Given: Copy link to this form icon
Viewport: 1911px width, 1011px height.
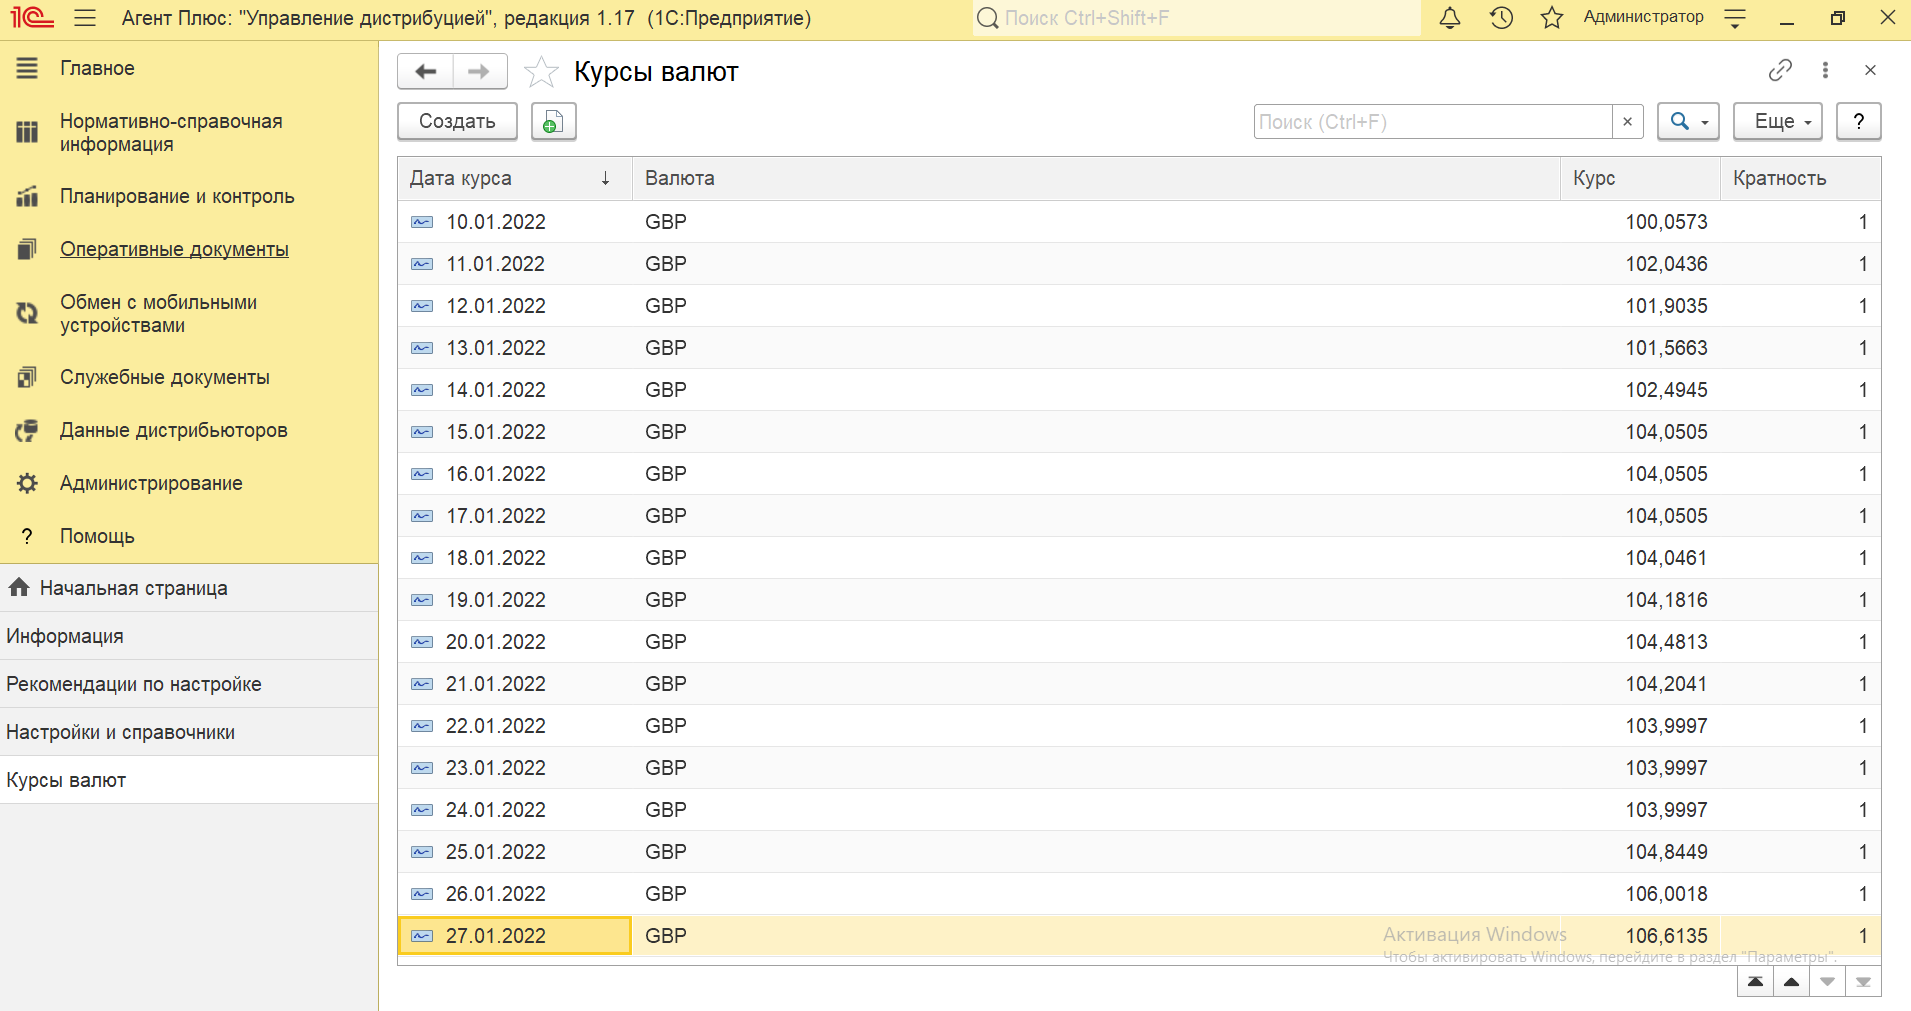Looking at the screenshot, I should pos(1780,70).
